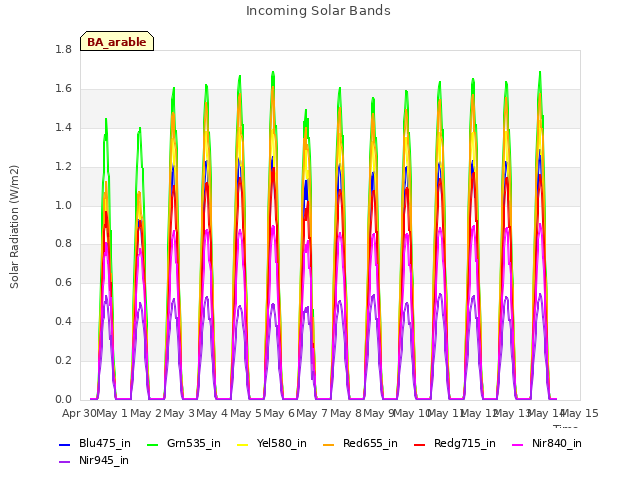Viewport: 640px width, 480px height.
Task: Click the Apr 30 x-axis date label
Action: (x=79, y=414)
